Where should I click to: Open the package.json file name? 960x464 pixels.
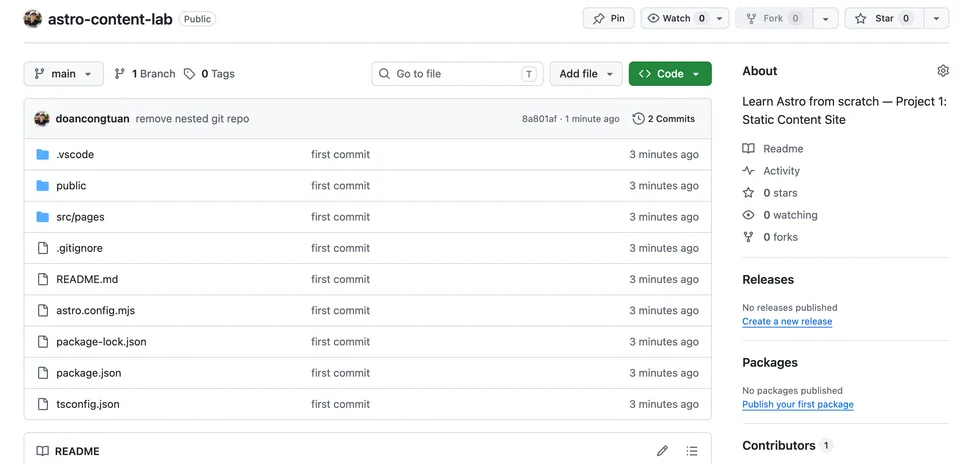point(89,373)
